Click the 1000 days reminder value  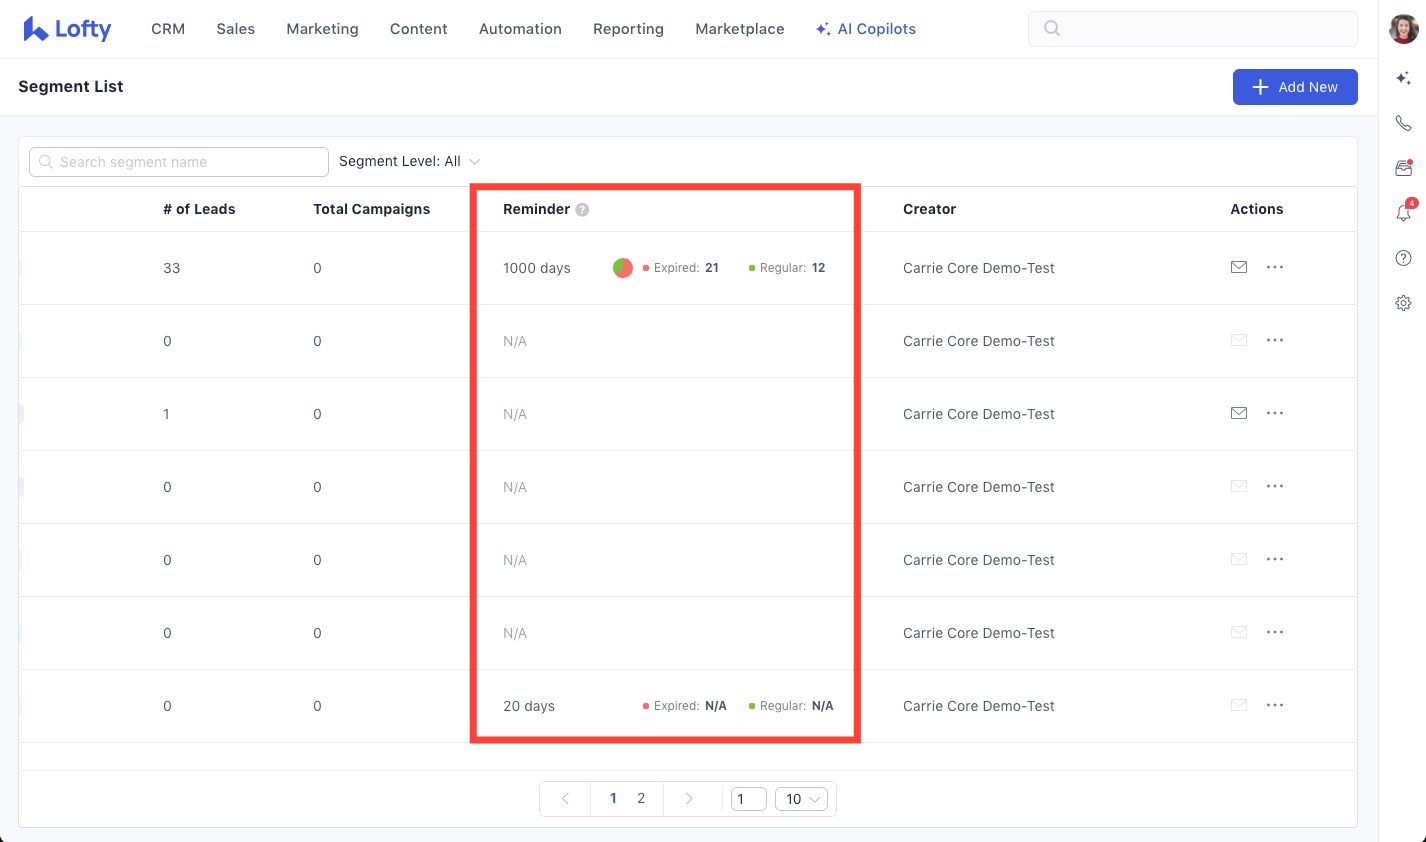(537, 268)
